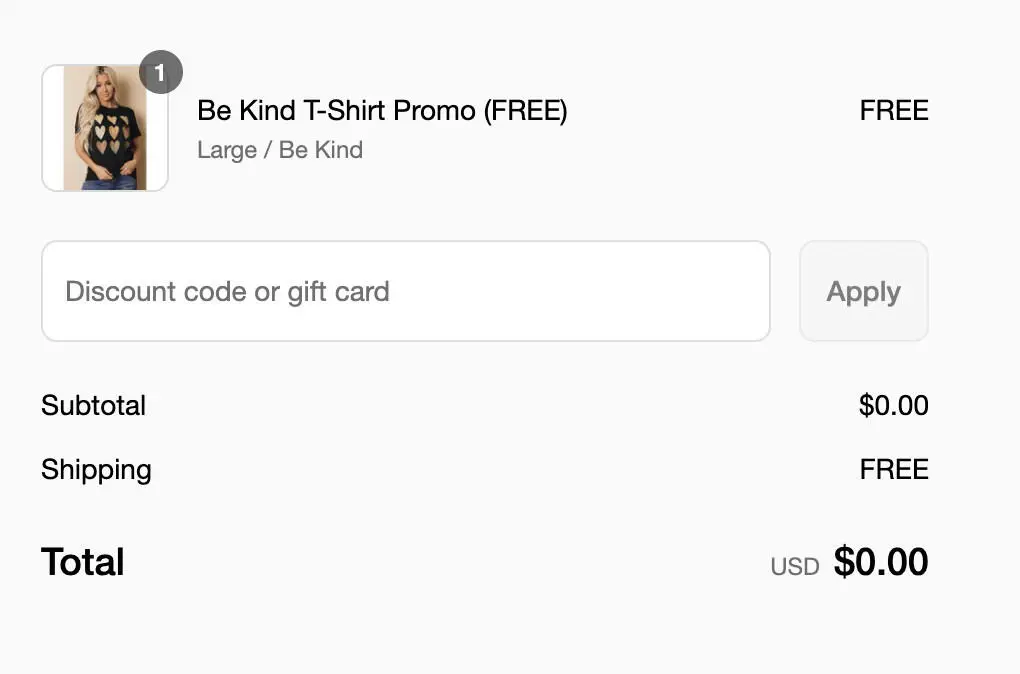Click the Subtotal label

93,405
